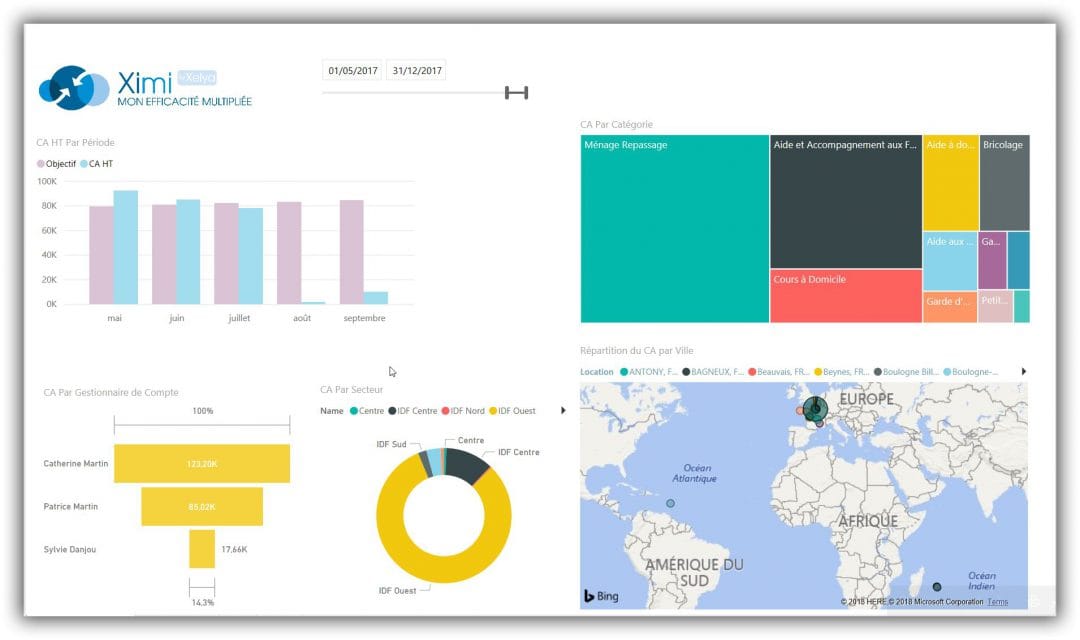Select the Cours à Domicile tile

click(846, 296)
